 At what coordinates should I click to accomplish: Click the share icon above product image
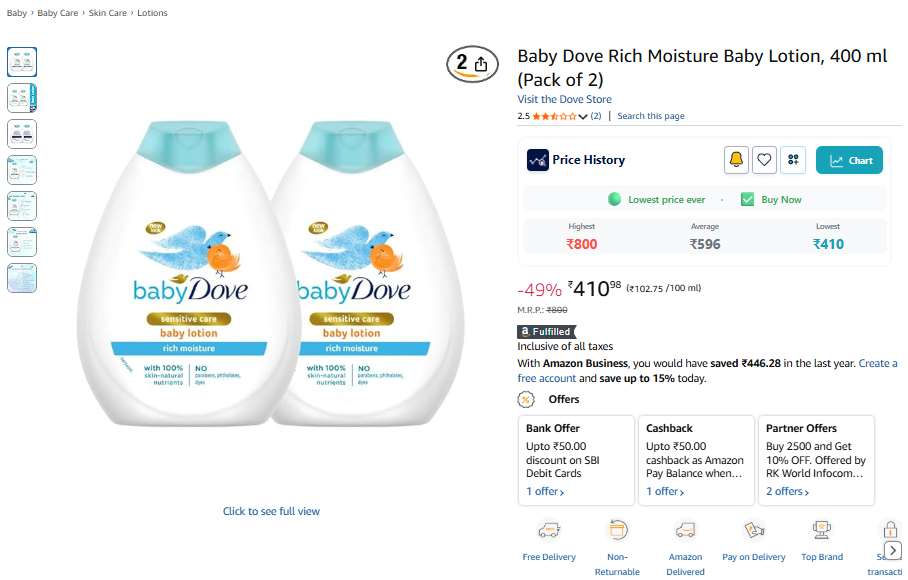[x=481, y=63]
